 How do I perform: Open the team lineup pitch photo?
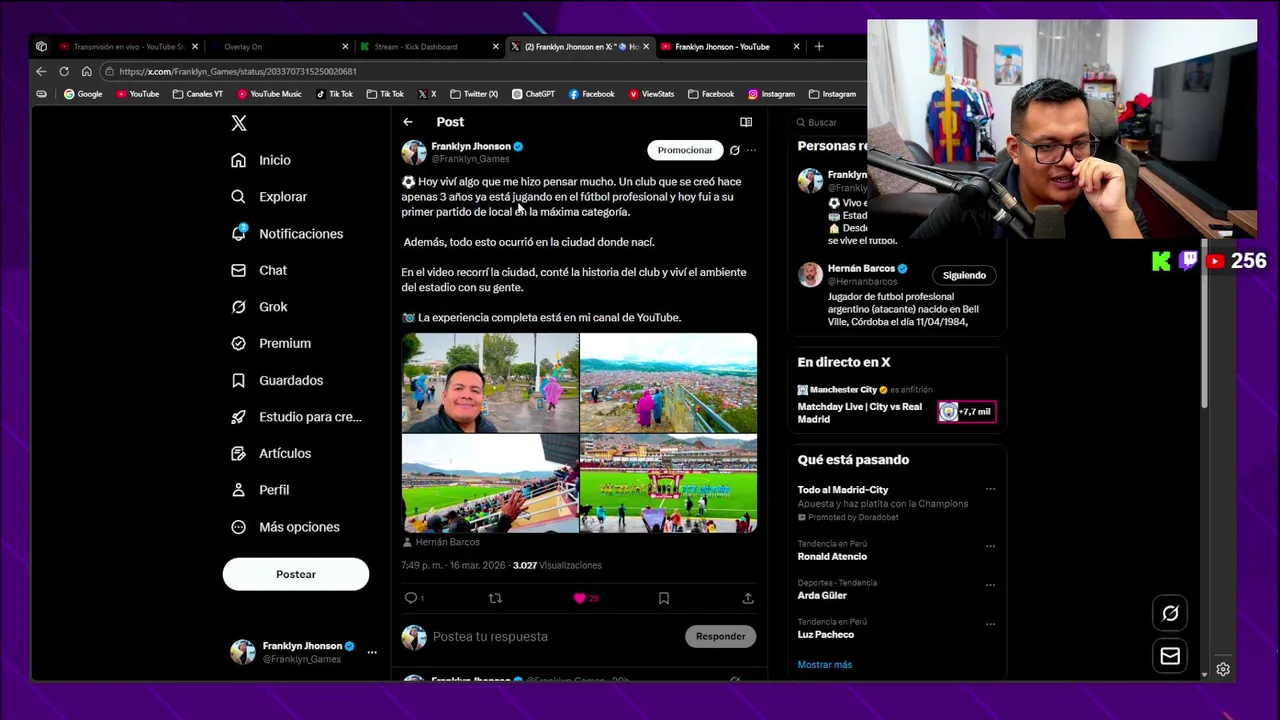[x=668, y=483]
